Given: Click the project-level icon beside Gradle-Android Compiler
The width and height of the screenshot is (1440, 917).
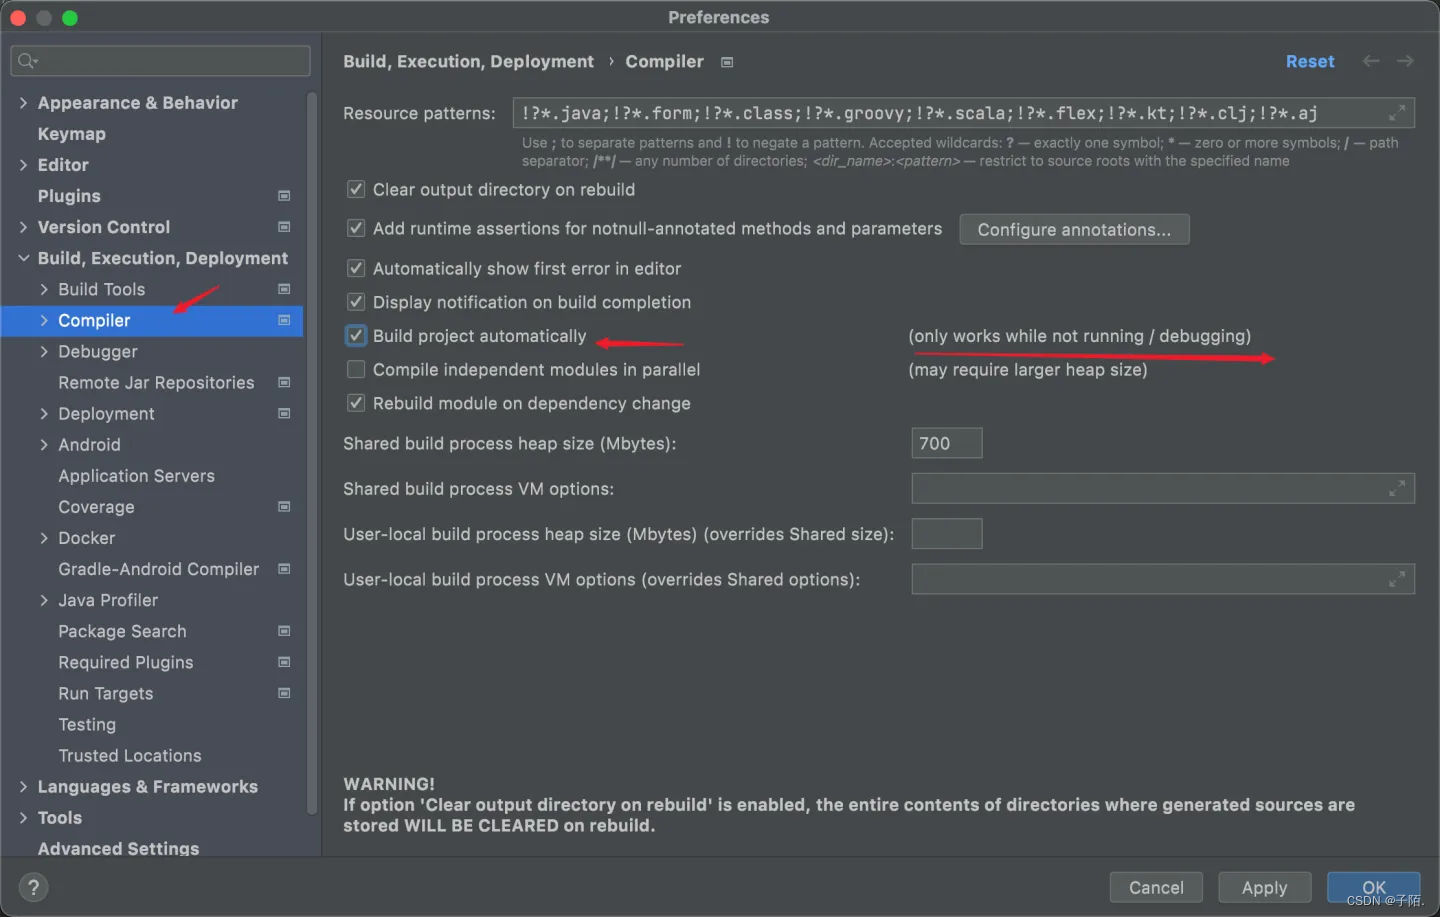Looking at the screenshot, I should pos(284,569).
